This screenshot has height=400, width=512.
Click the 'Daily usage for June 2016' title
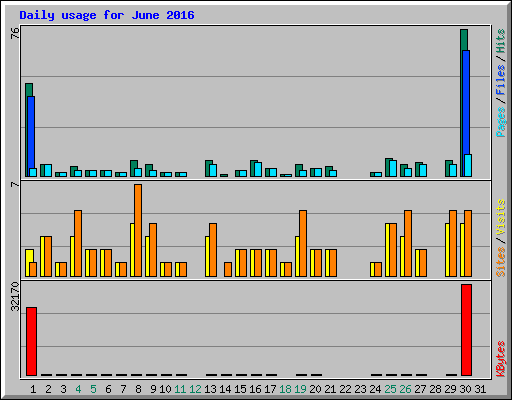107,15
